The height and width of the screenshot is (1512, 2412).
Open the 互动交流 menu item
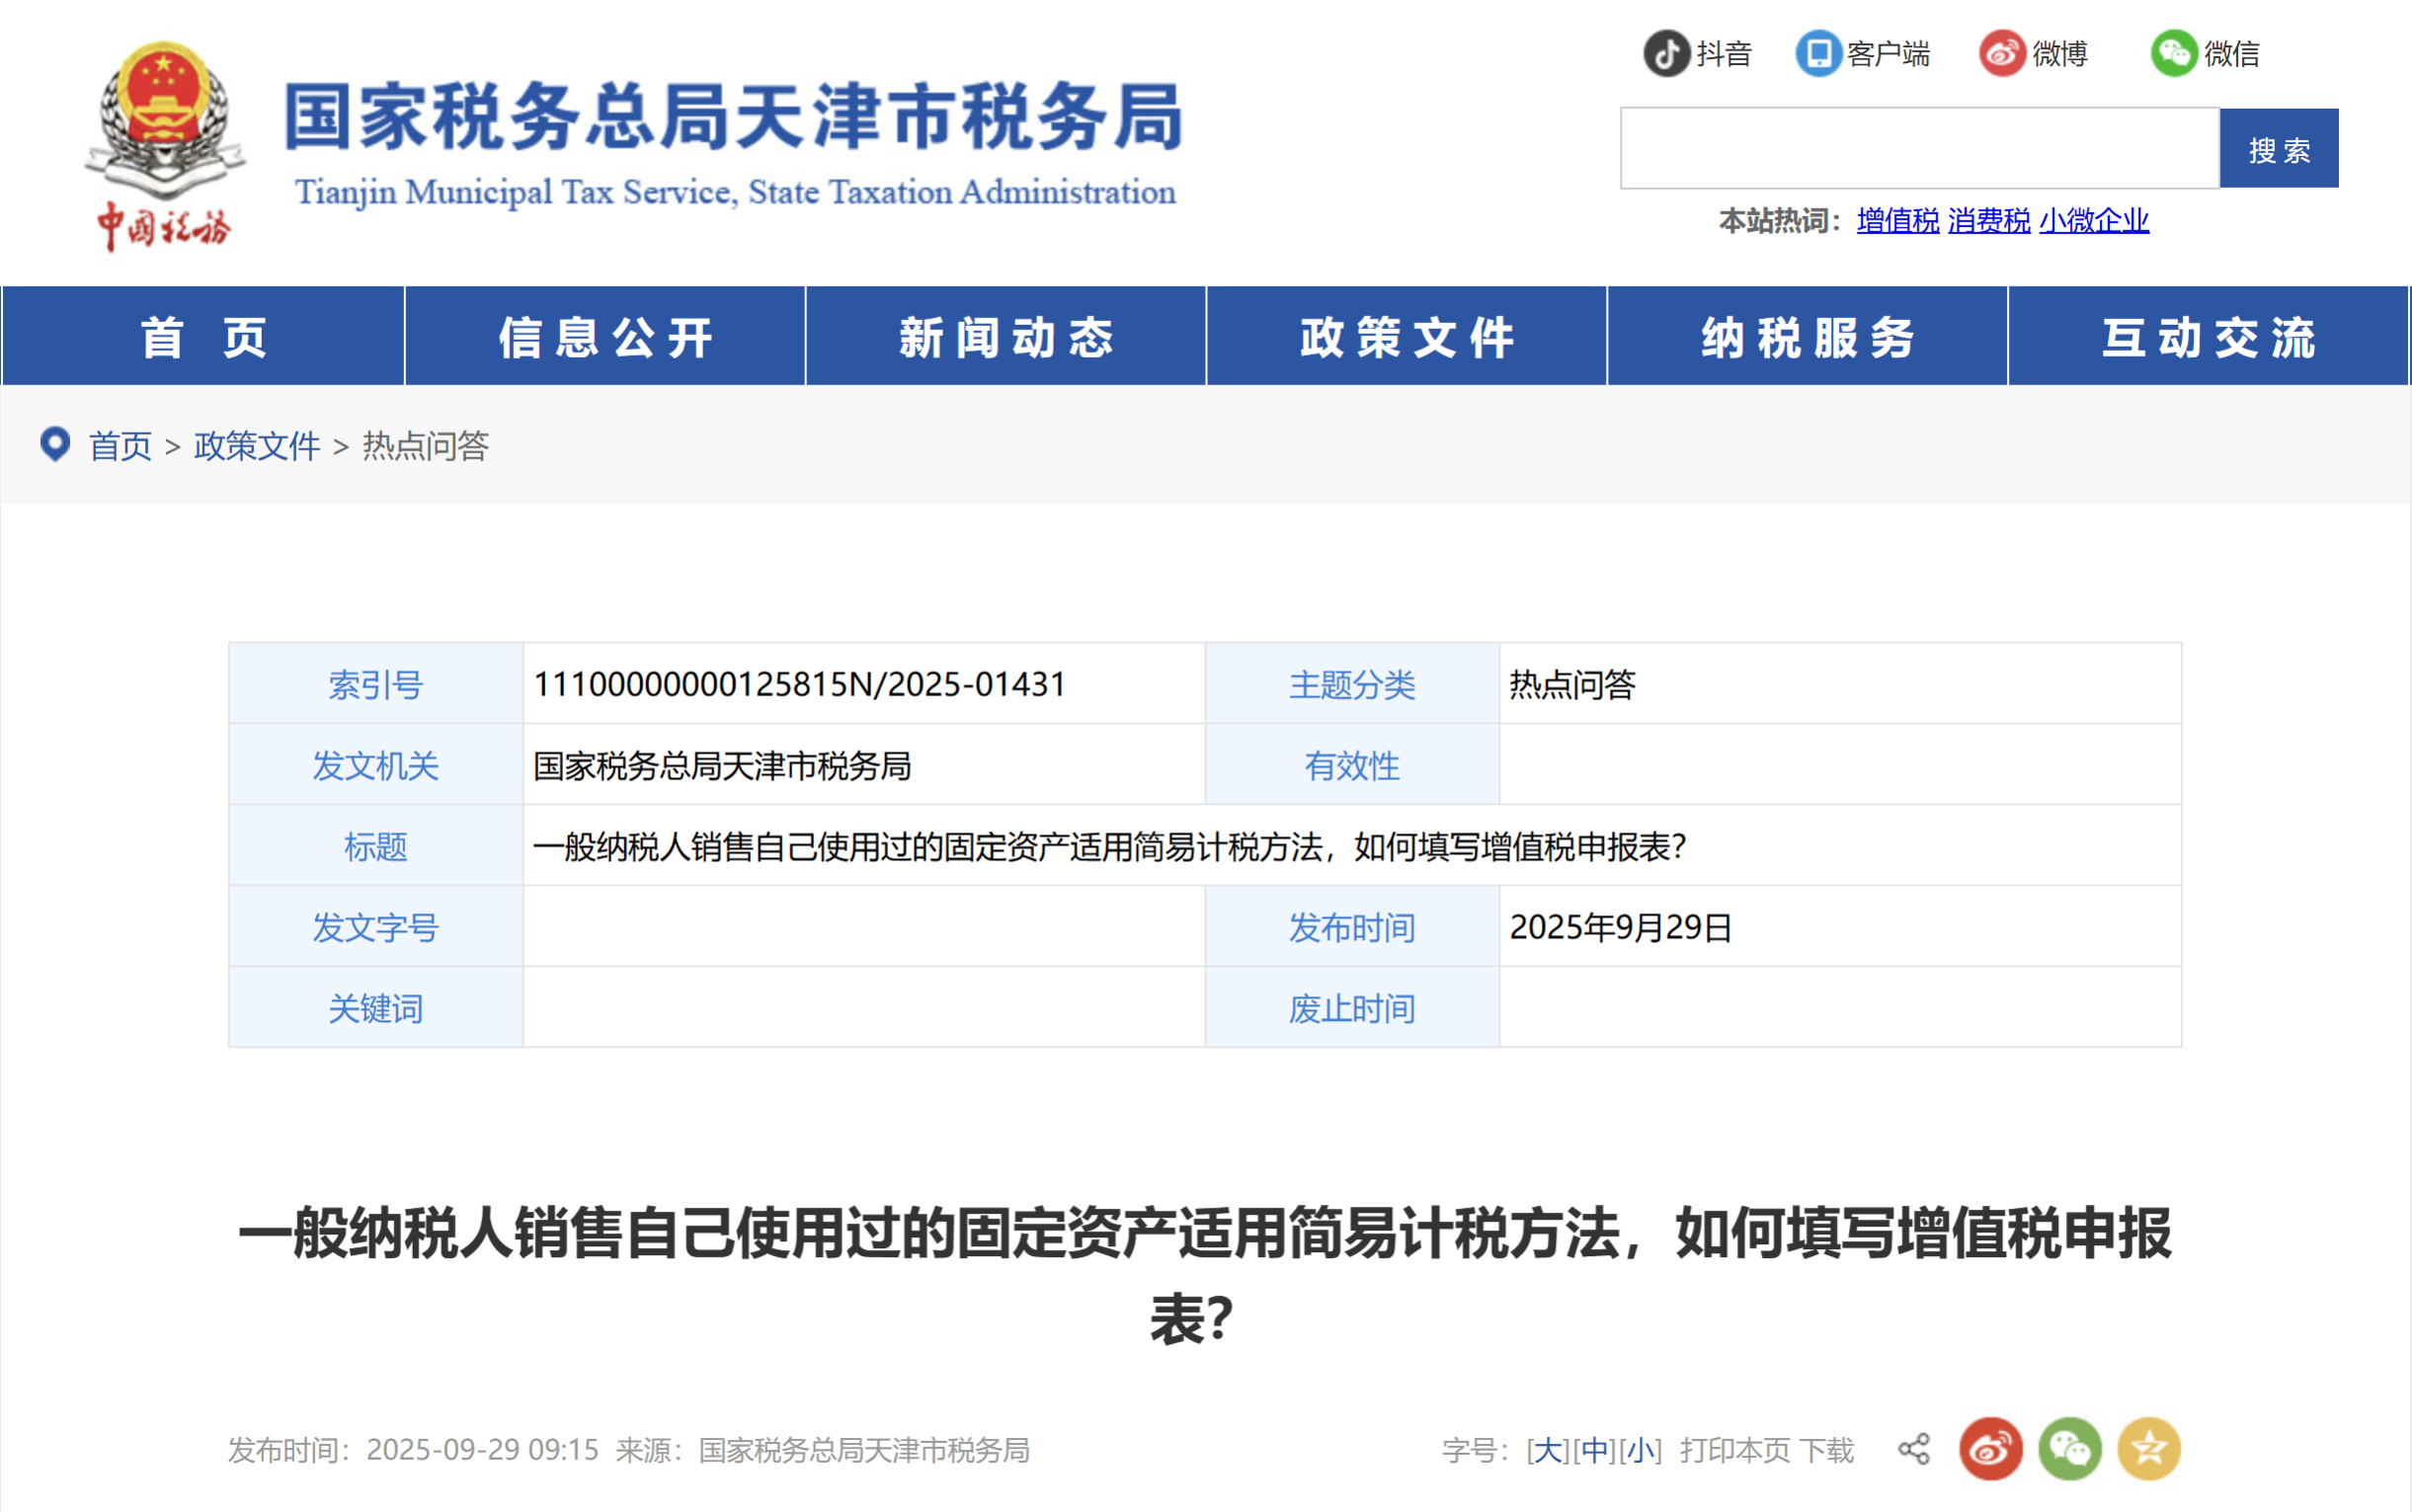tap(2208, 336)
